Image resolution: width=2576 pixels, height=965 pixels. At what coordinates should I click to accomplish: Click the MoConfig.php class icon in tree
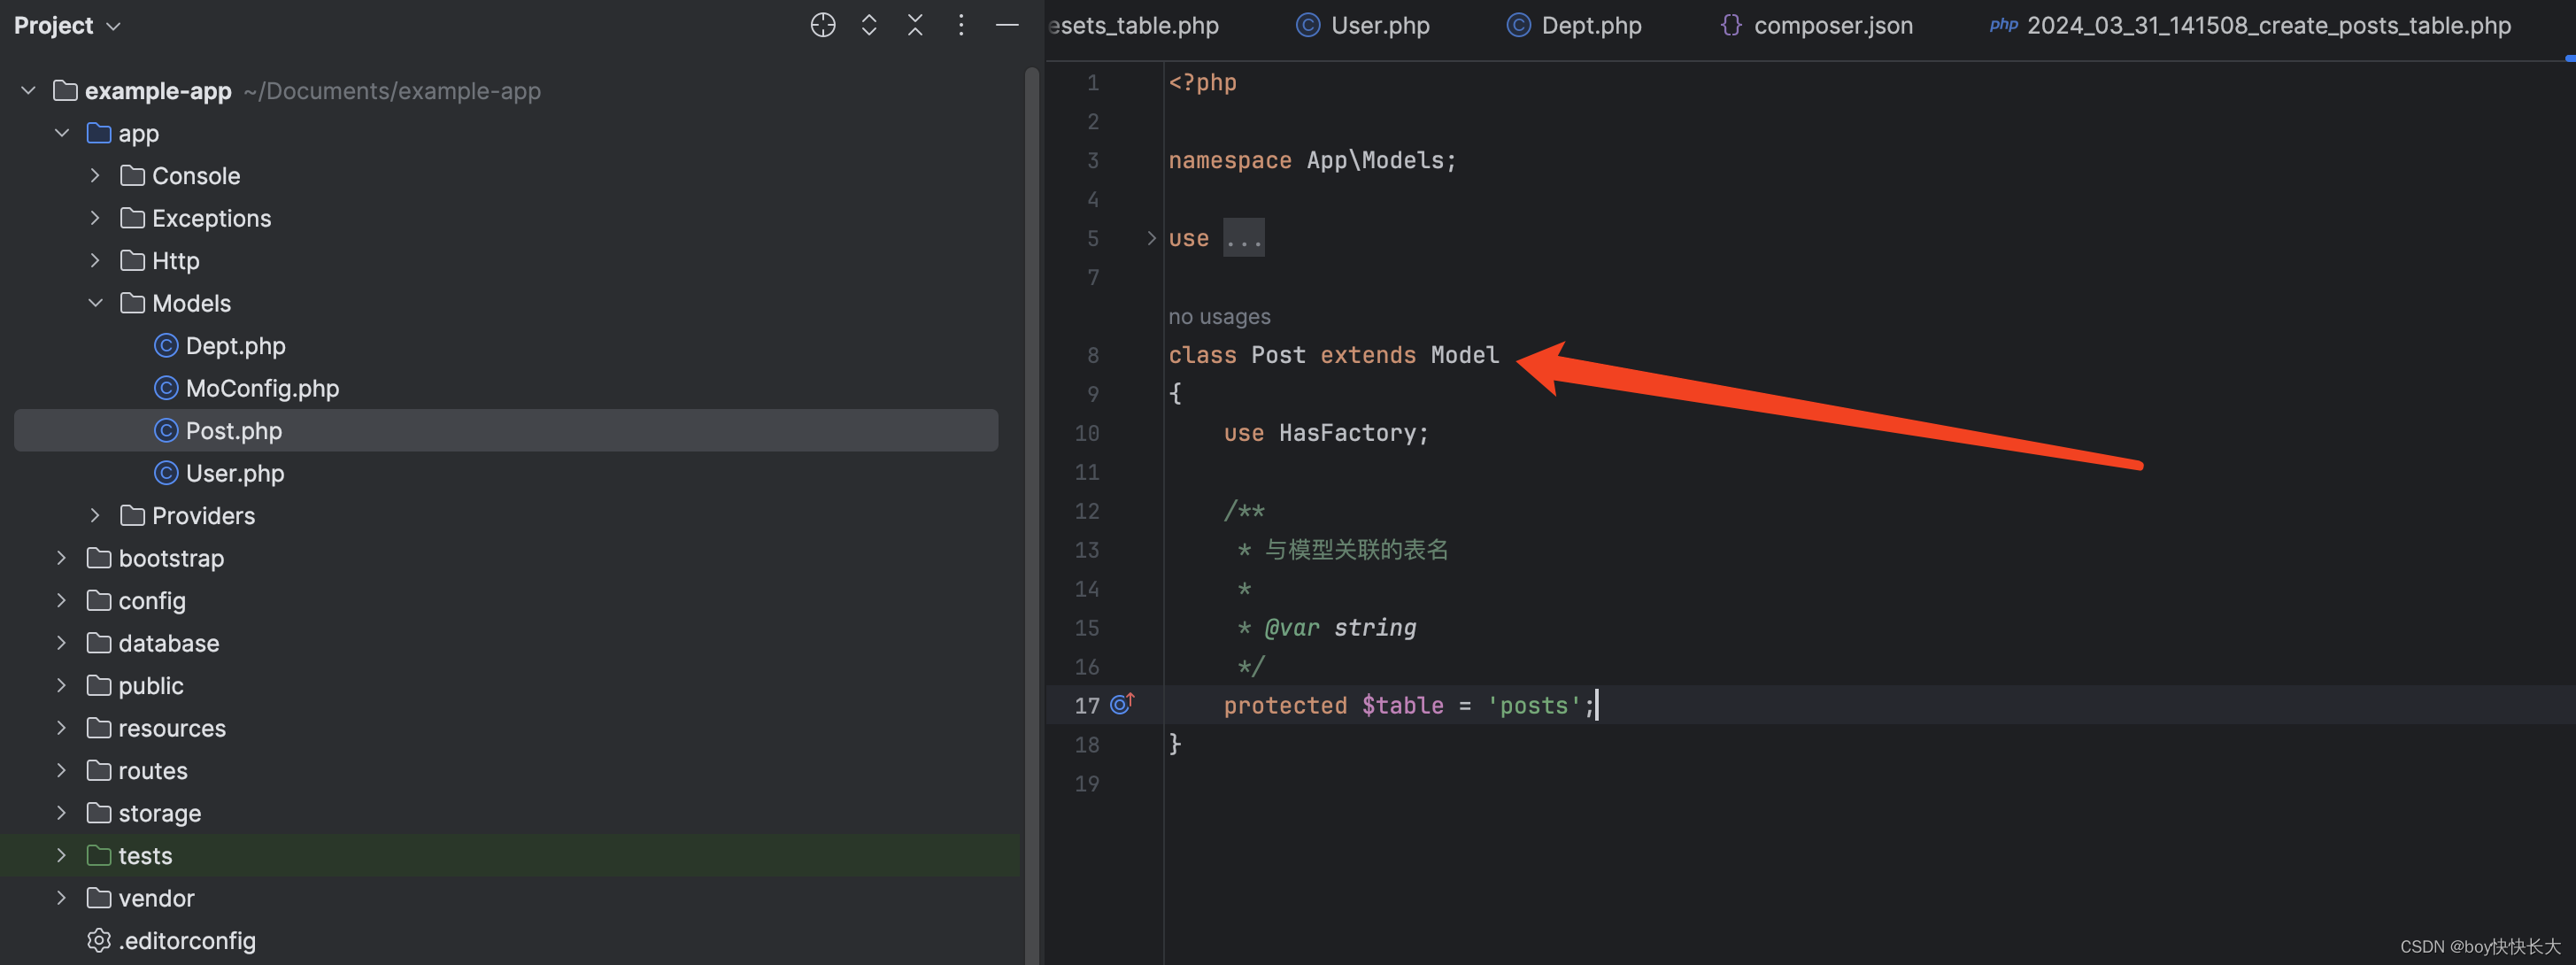[166, 388]
